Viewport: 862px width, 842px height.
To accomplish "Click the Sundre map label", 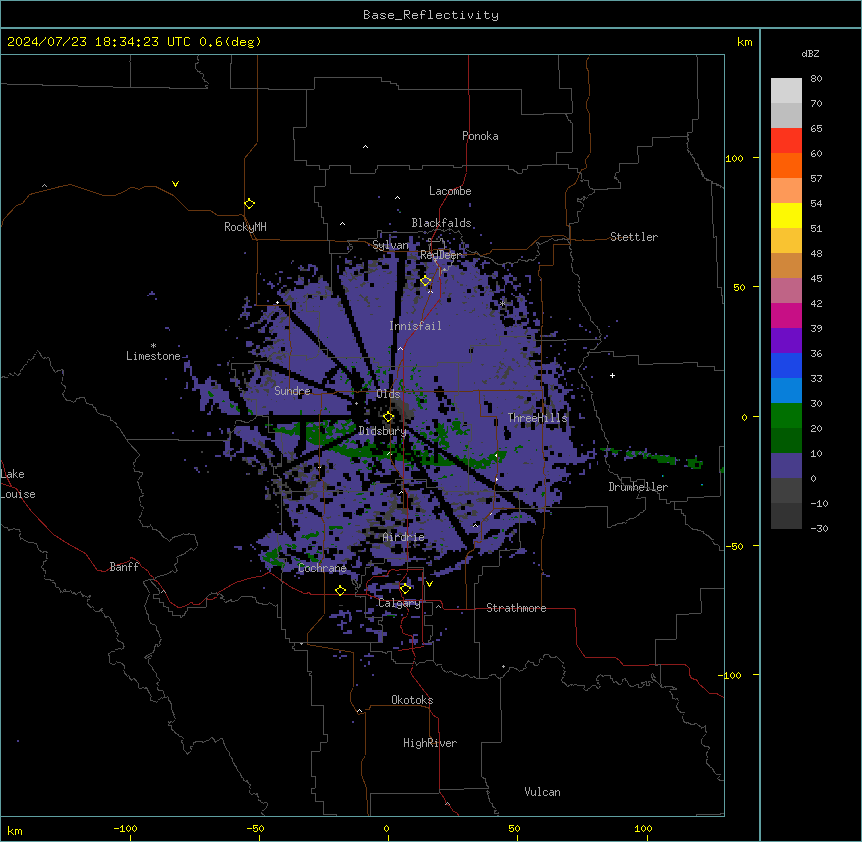I will pos(292,391).
